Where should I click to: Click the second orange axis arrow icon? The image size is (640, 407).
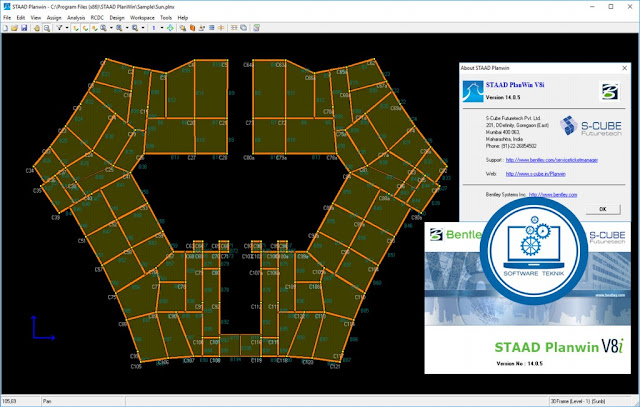(85, 28)
